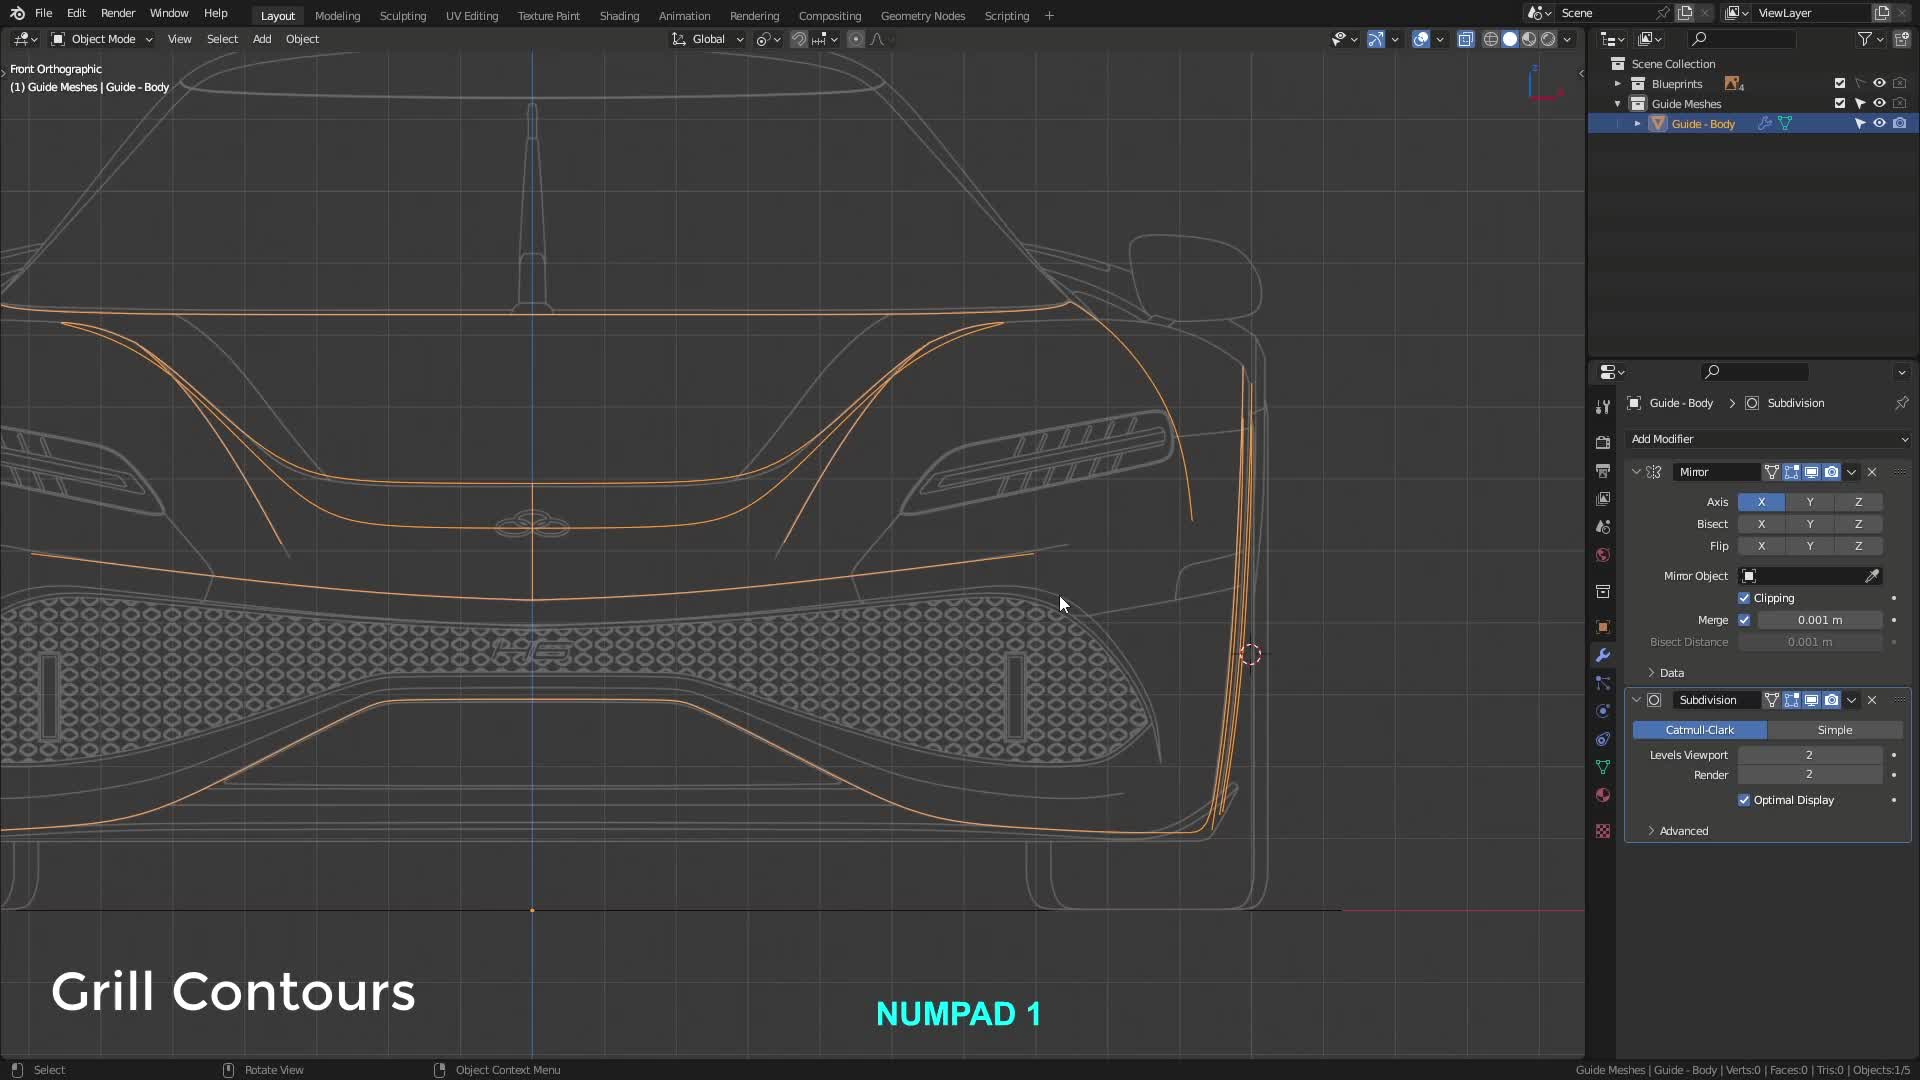Create a new collection in the outliner
Viewport: 1920px width, 1080px height.
click(1901, 39)
